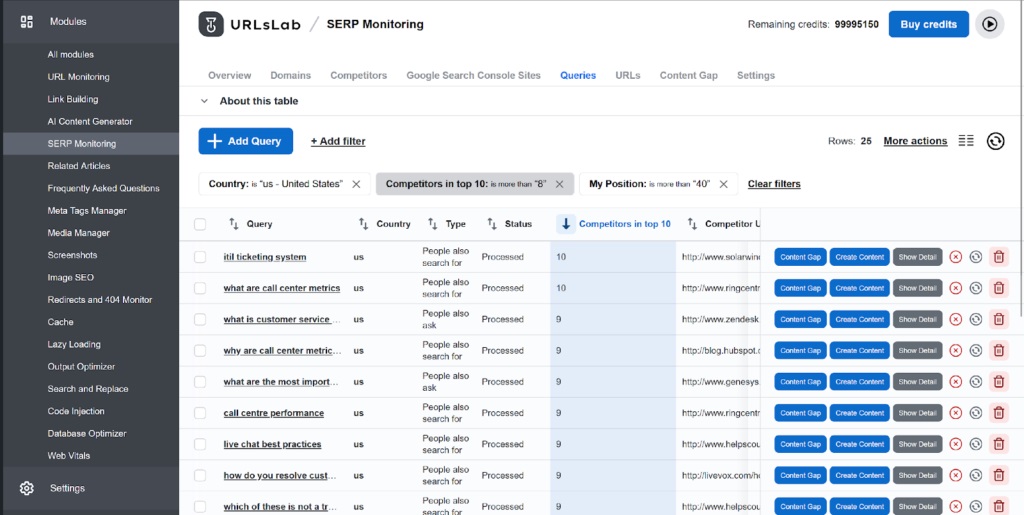Open the More actions menu
Screen dimensions: 1024x515
click(x=915, y=141)
